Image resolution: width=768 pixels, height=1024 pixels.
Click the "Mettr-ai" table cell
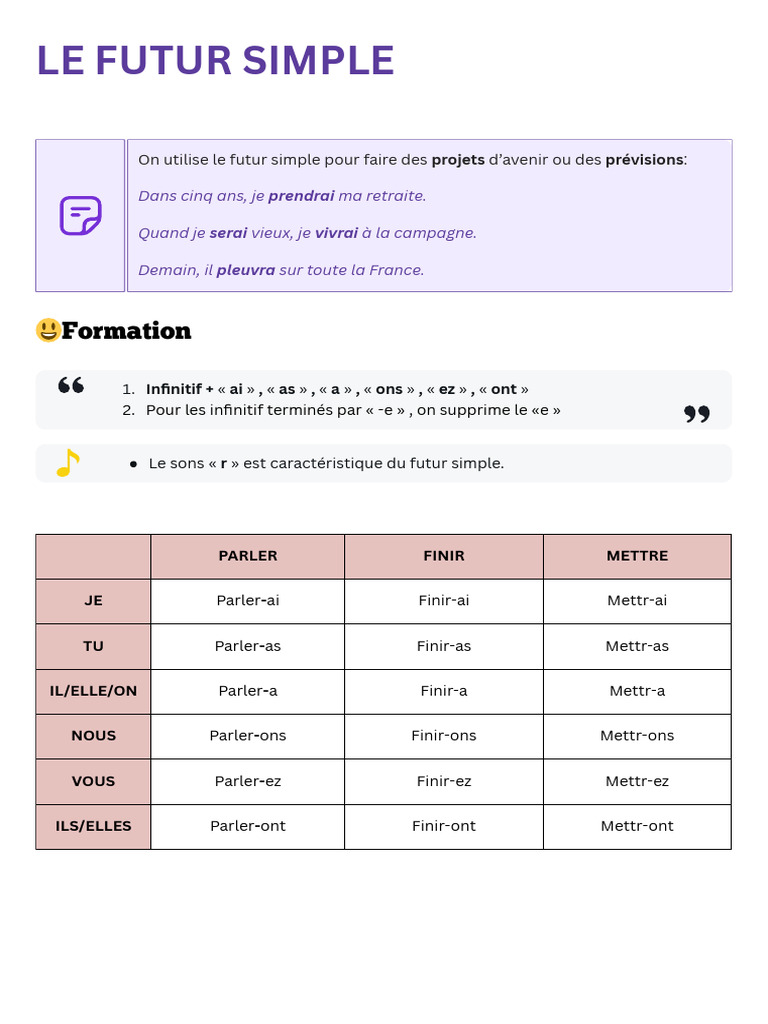coord(637,601)
